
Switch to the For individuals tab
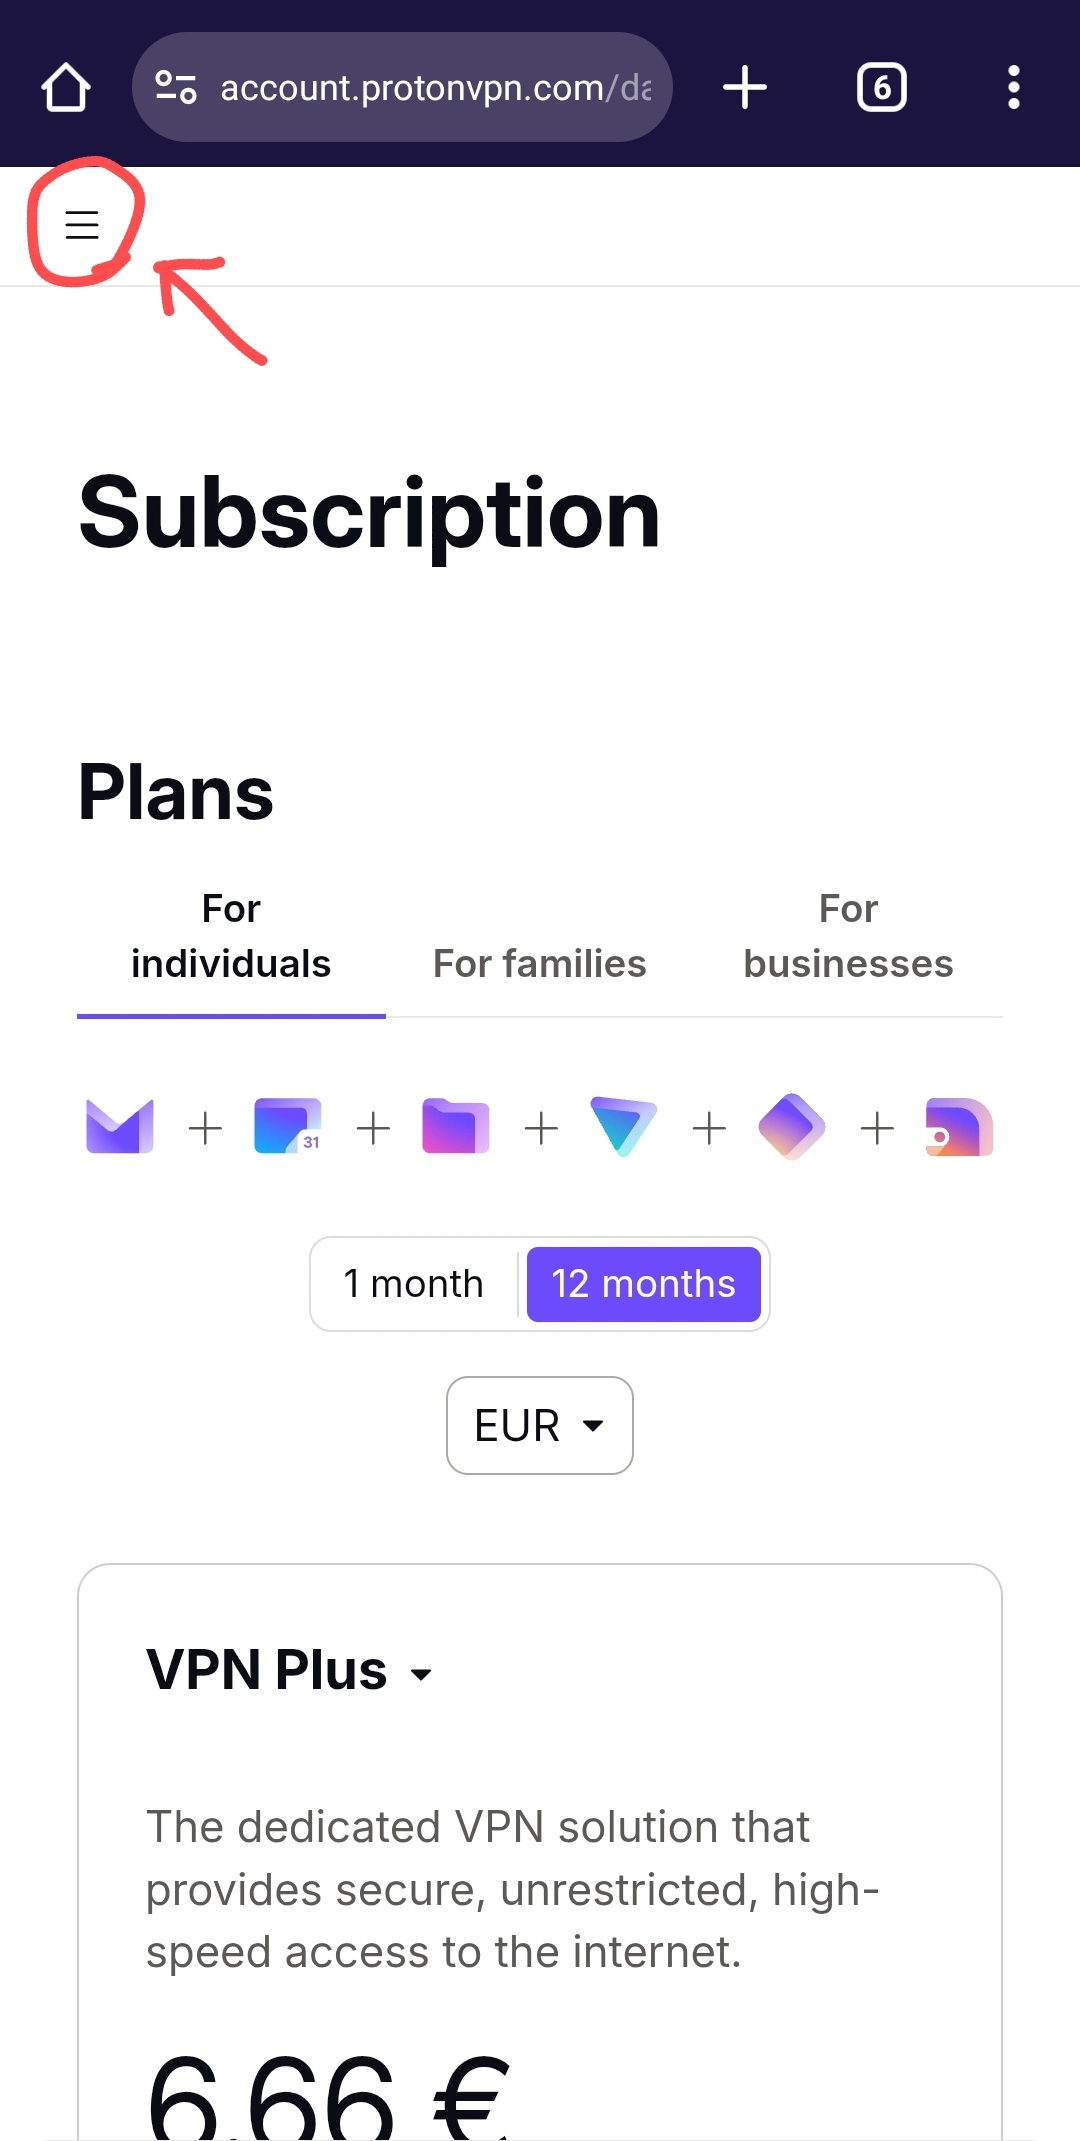pos(231,935)
